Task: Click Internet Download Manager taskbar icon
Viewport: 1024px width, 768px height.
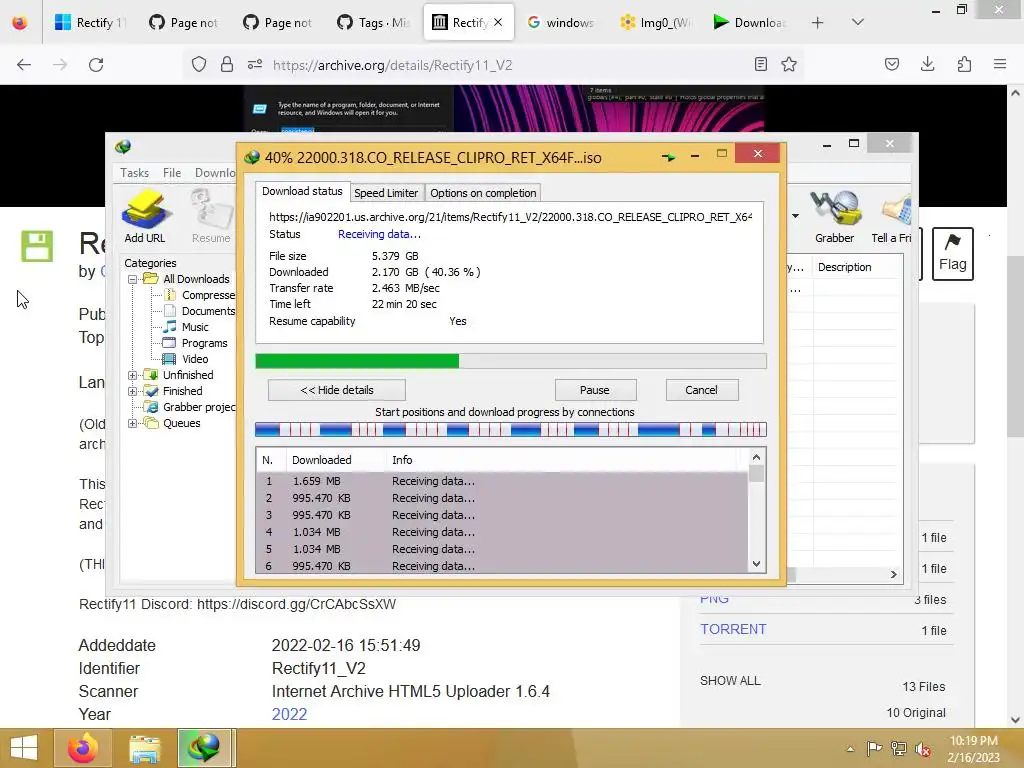Action: pyautogui.click(x=204, y=748)
